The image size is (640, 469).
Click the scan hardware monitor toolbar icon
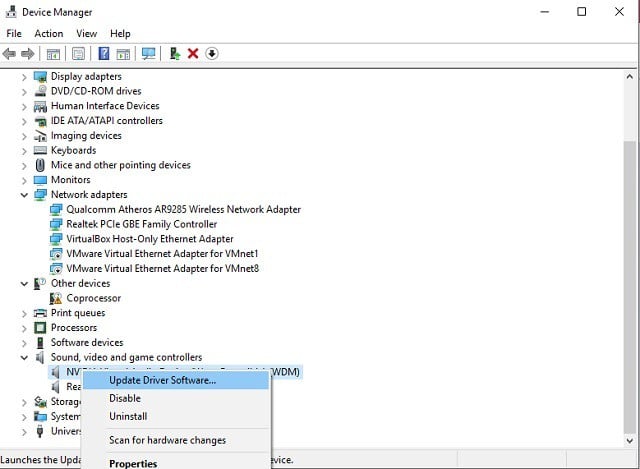click(x=149, y=53)
